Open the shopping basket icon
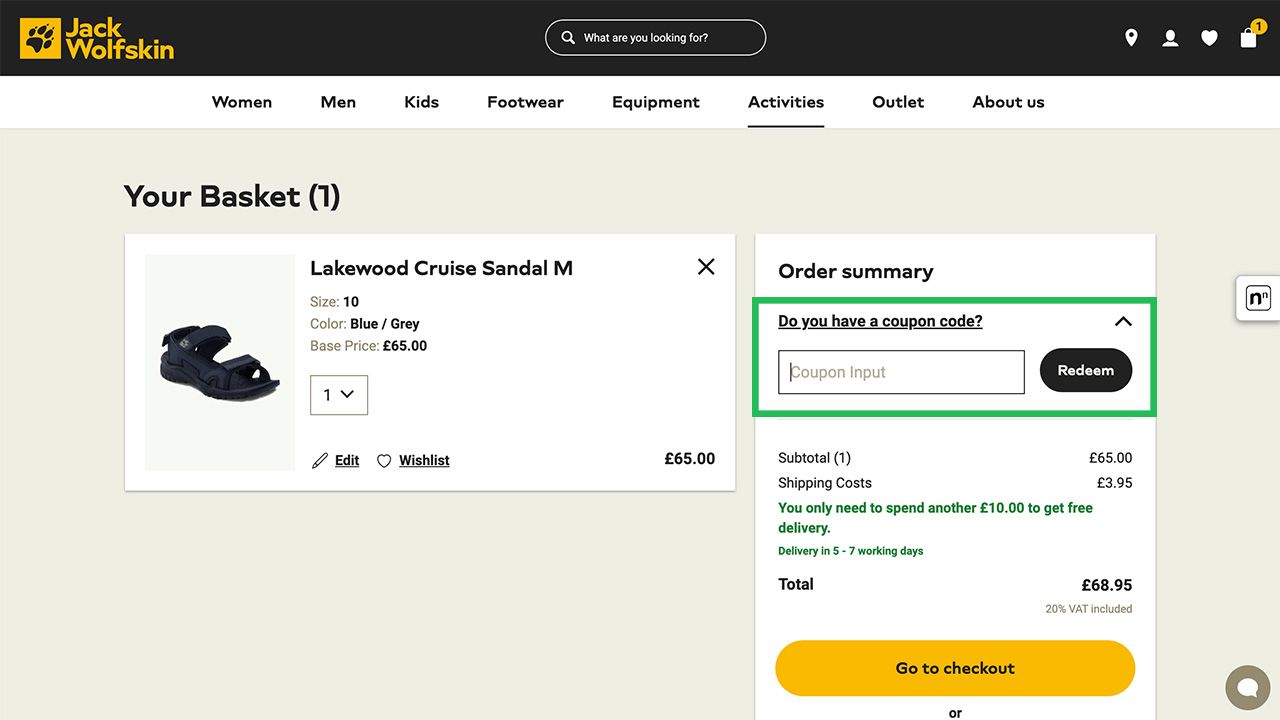The image size is (1280, 720). tap(1249, 38)
